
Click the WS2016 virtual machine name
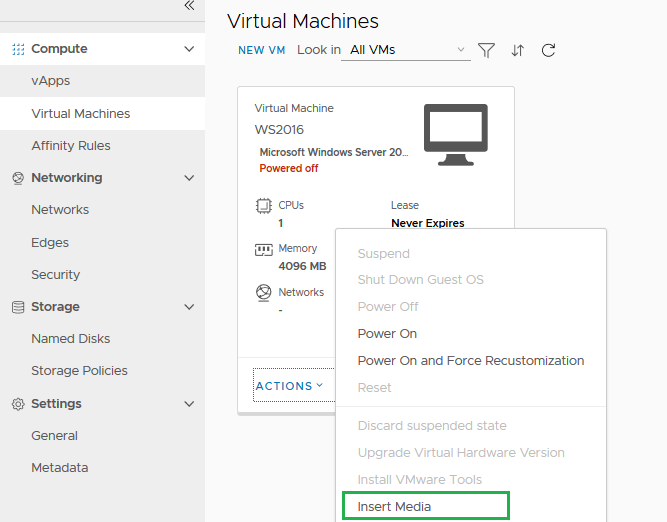coord(279,129)
